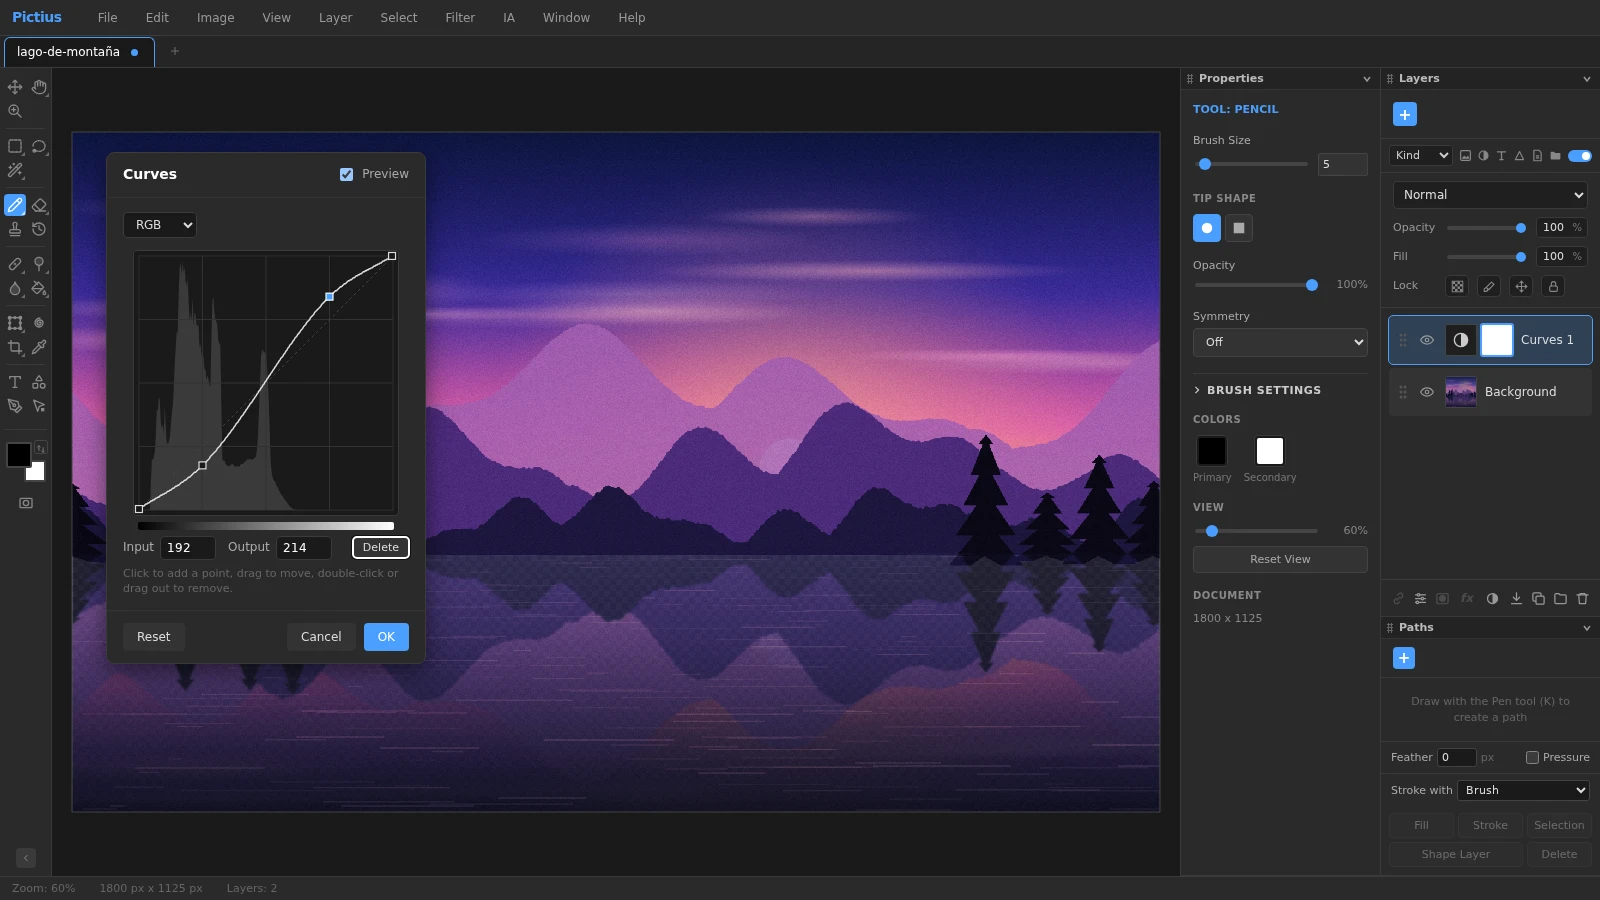Screen dimensions: 1600x900
Task: Click OK in the Curves dialog
Action: click(x=386, y=637)
